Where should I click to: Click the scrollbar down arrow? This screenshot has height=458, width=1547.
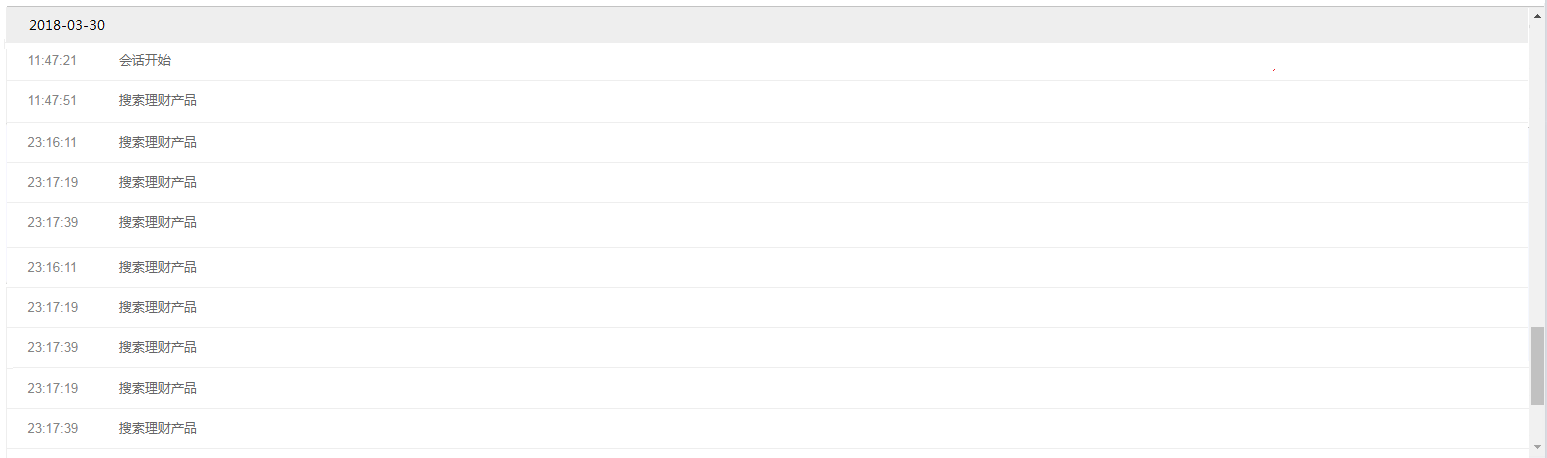pos(1537,446)
